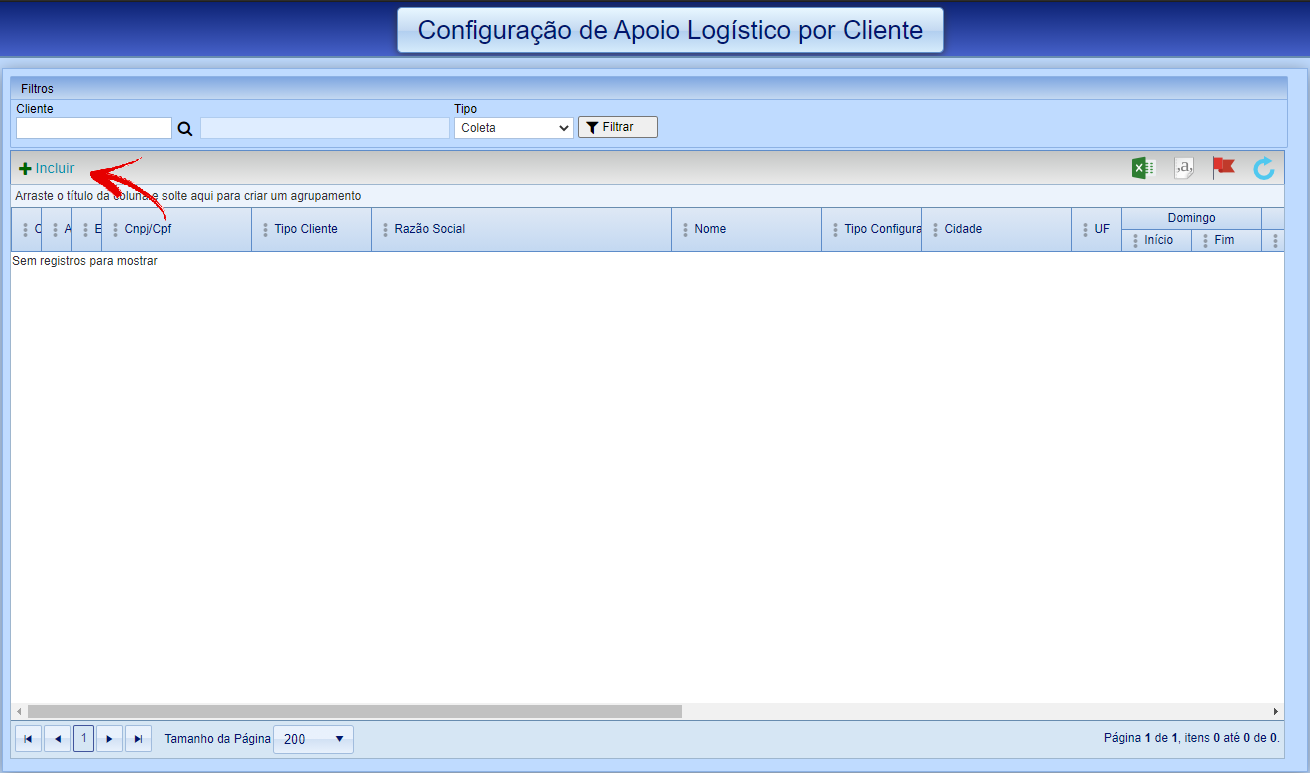
Task: Click Incluir to add a record
Action: point(47,168)
